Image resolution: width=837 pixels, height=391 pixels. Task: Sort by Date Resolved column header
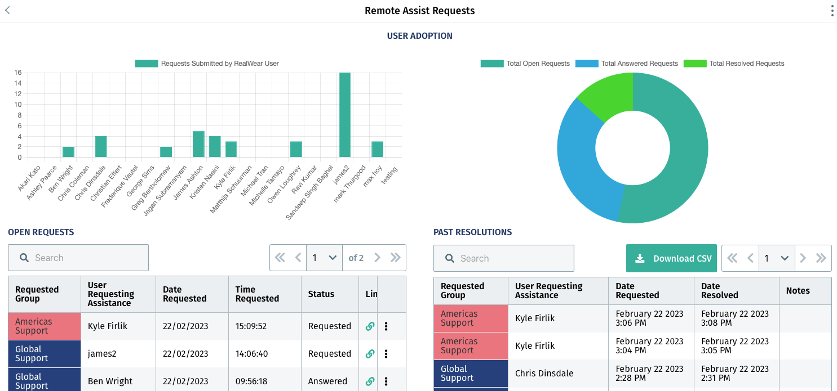720,291
